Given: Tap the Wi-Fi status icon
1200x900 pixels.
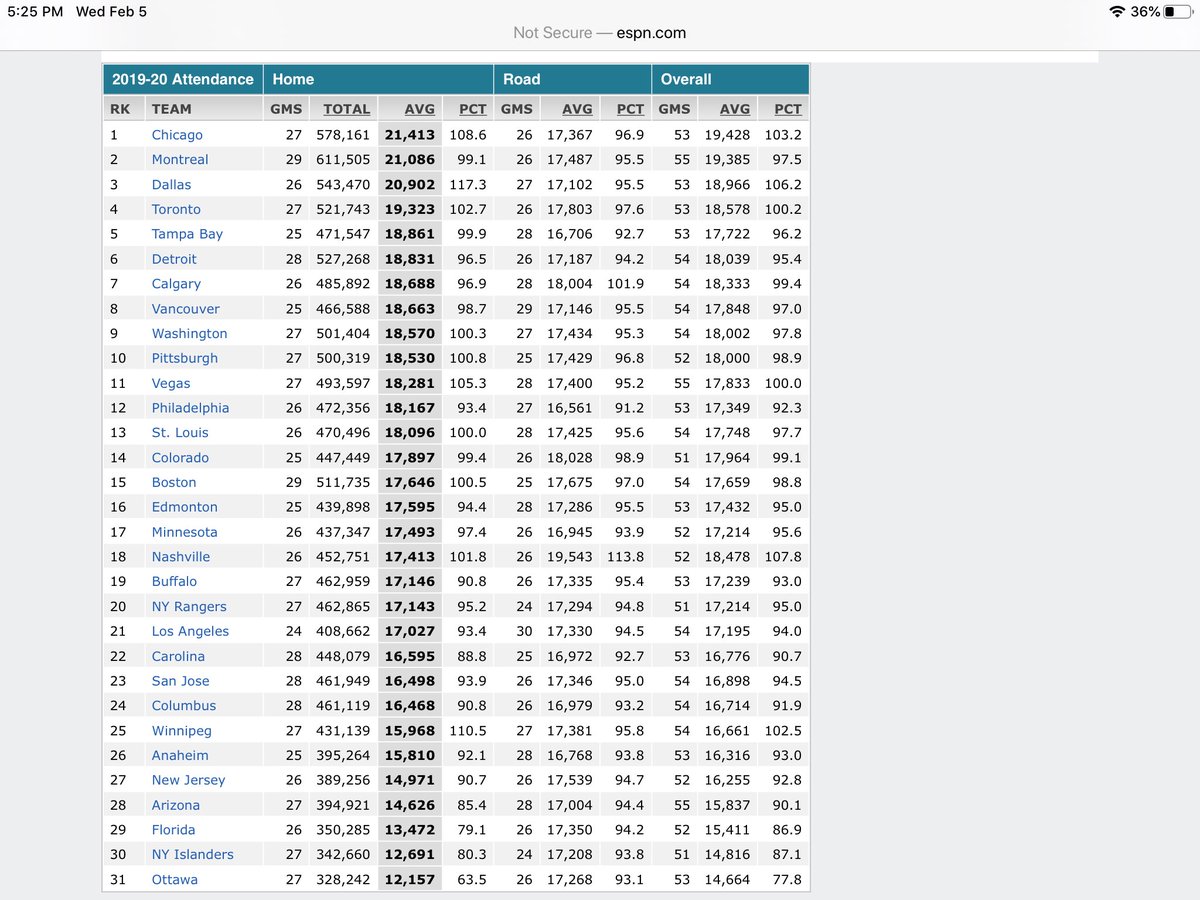Looking at the screenshot, I should pyautogui.click(x=1117, y=12).
